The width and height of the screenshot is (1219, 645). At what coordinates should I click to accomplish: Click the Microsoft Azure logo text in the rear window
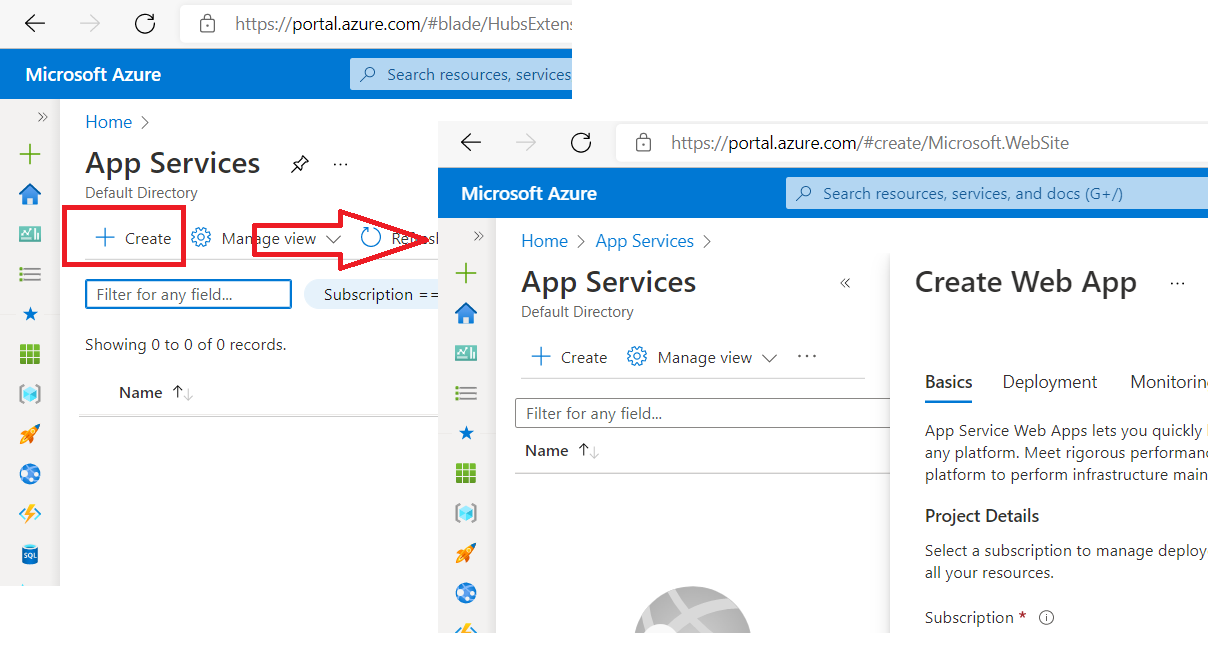93,74
